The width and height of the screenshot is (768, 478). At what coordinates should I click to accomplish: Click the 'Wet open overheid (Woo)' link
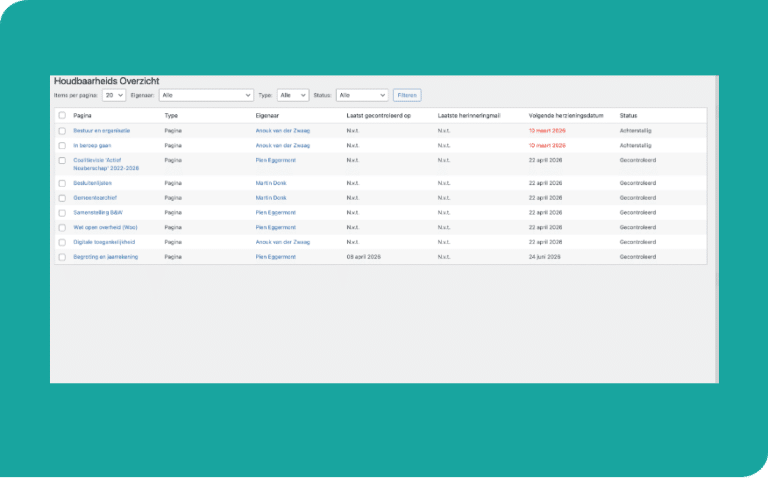pos(105,227)
